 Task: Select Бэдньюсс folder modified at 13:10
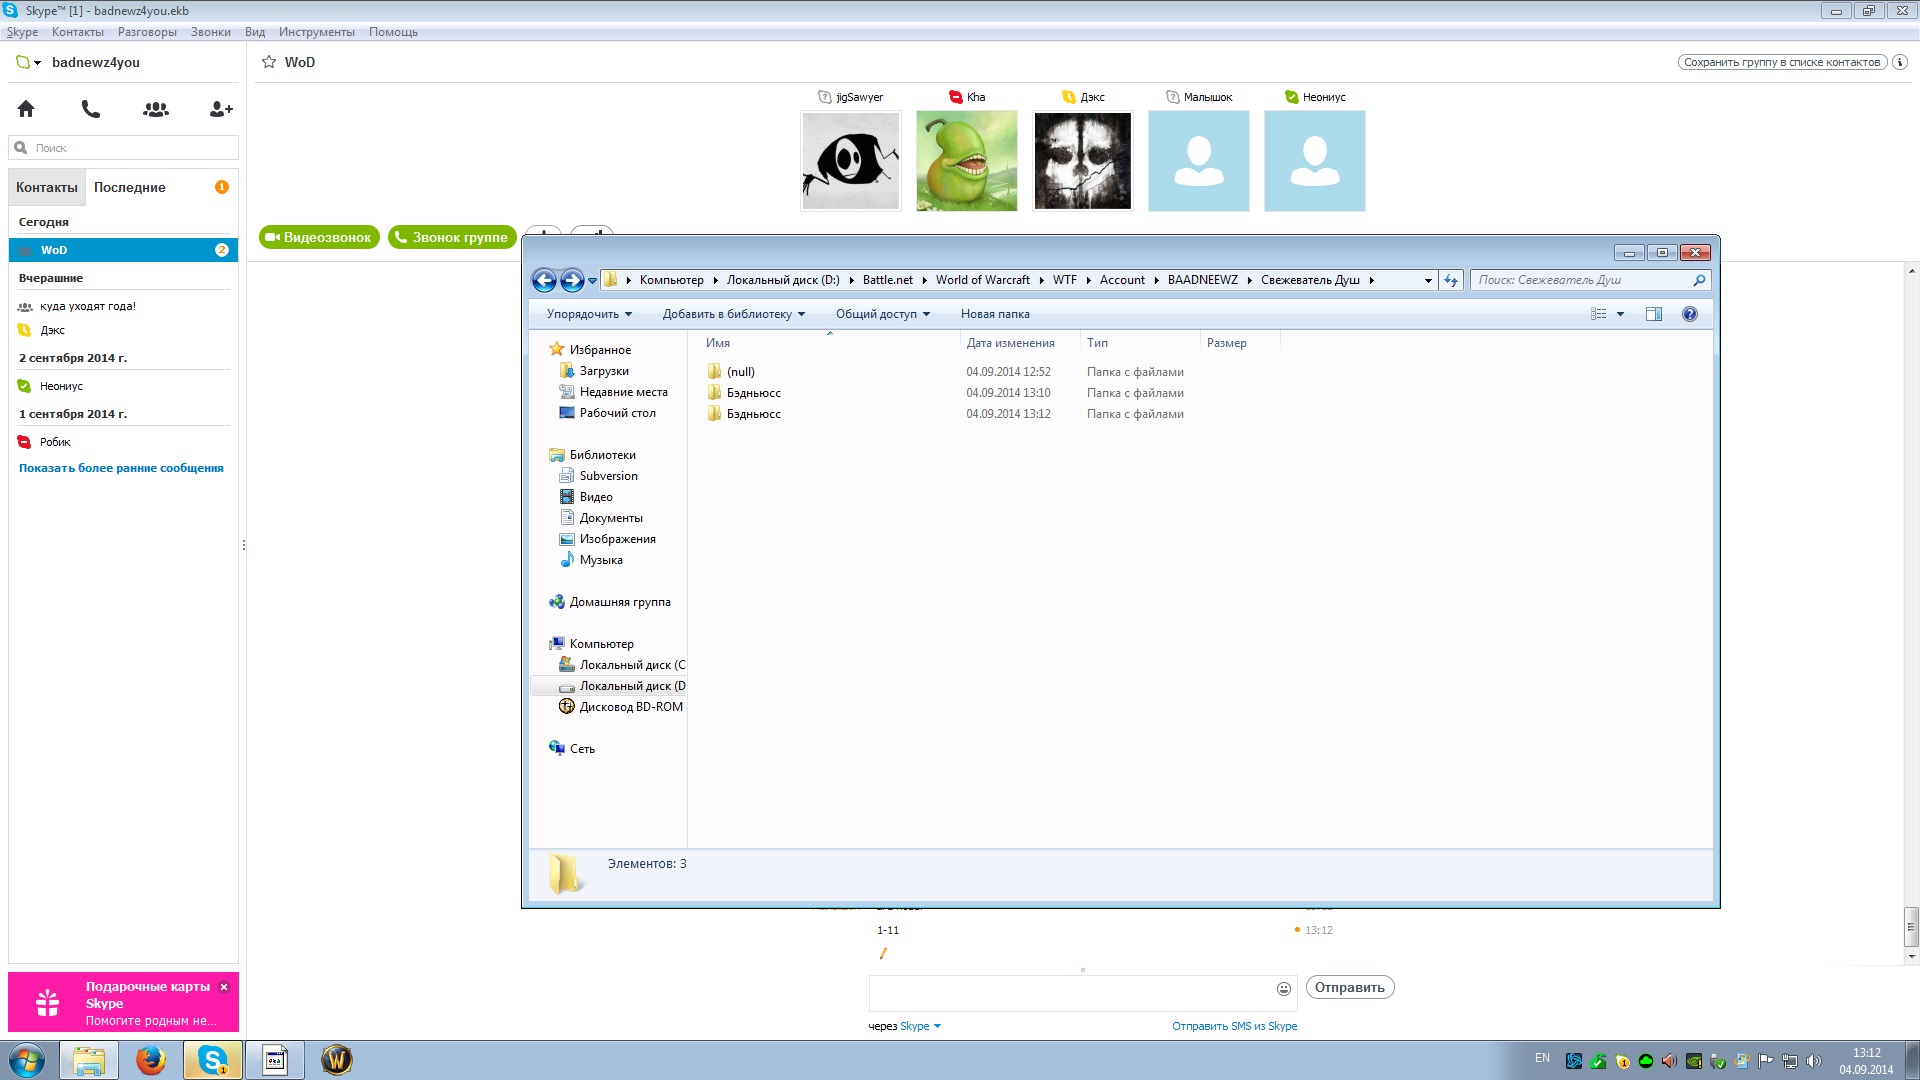pos(753,393)
